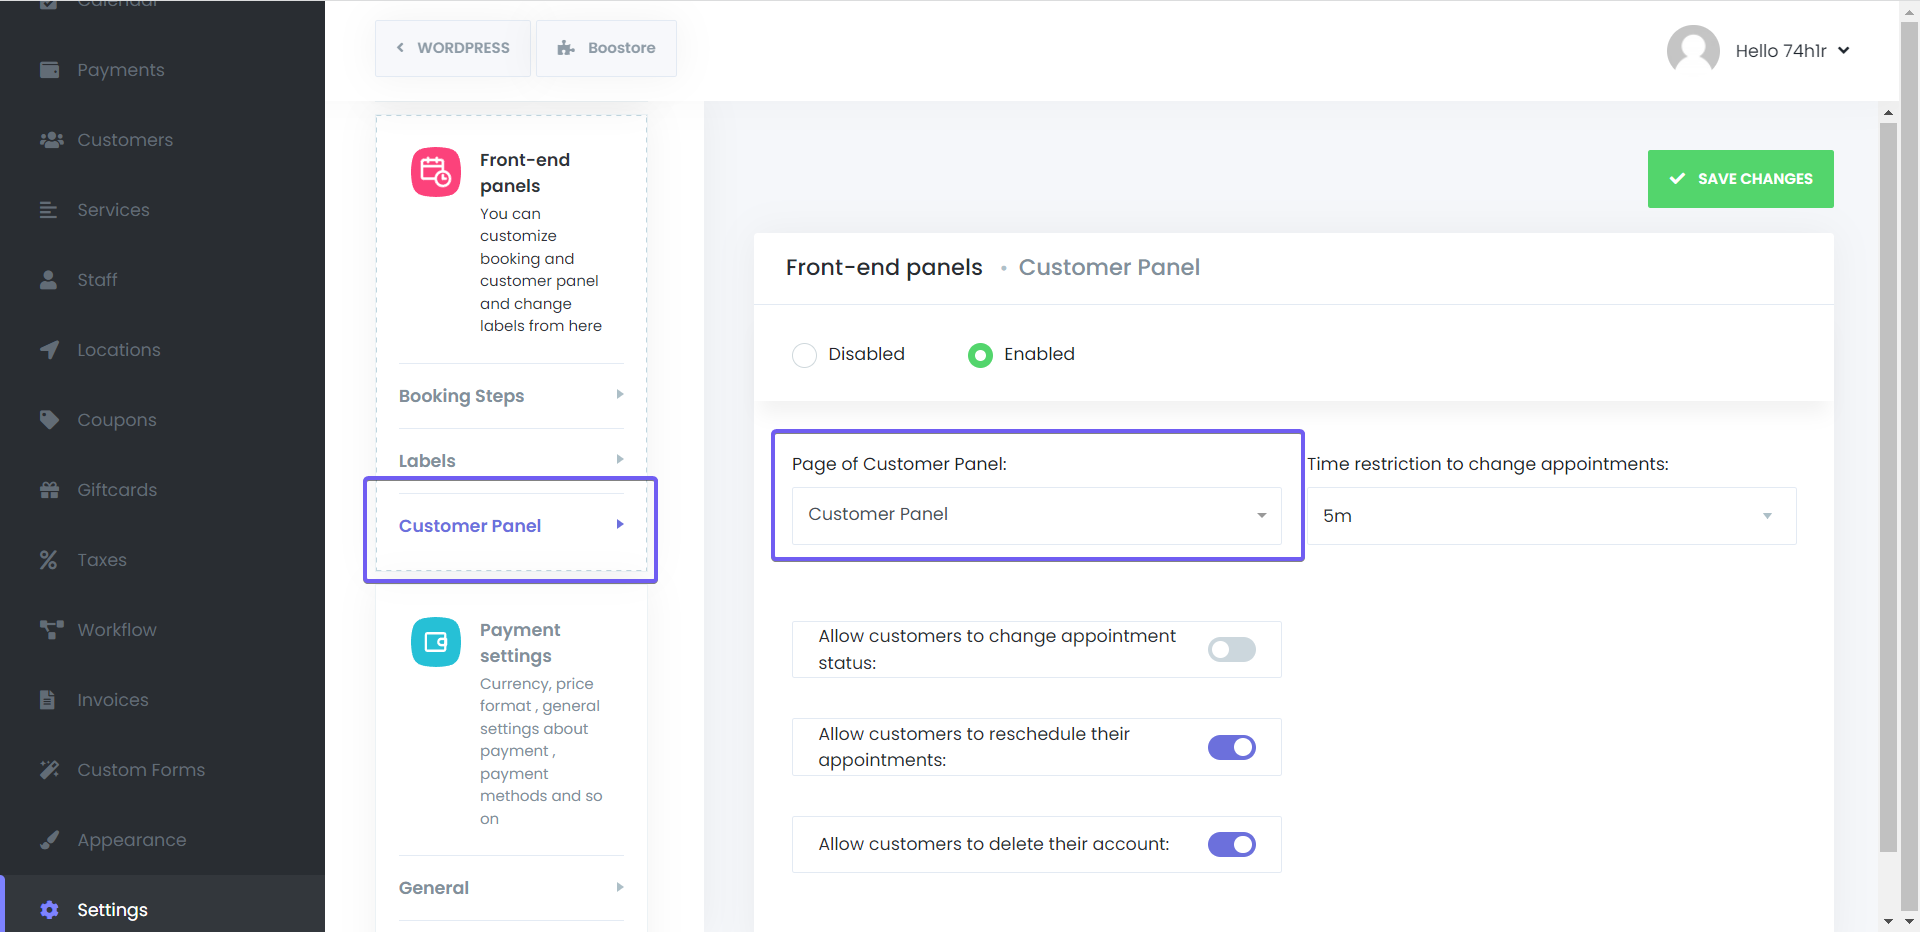Screen dimensions: 1920x932
Task: Select the Staff icon in sidebar
Action: (49, 279)
